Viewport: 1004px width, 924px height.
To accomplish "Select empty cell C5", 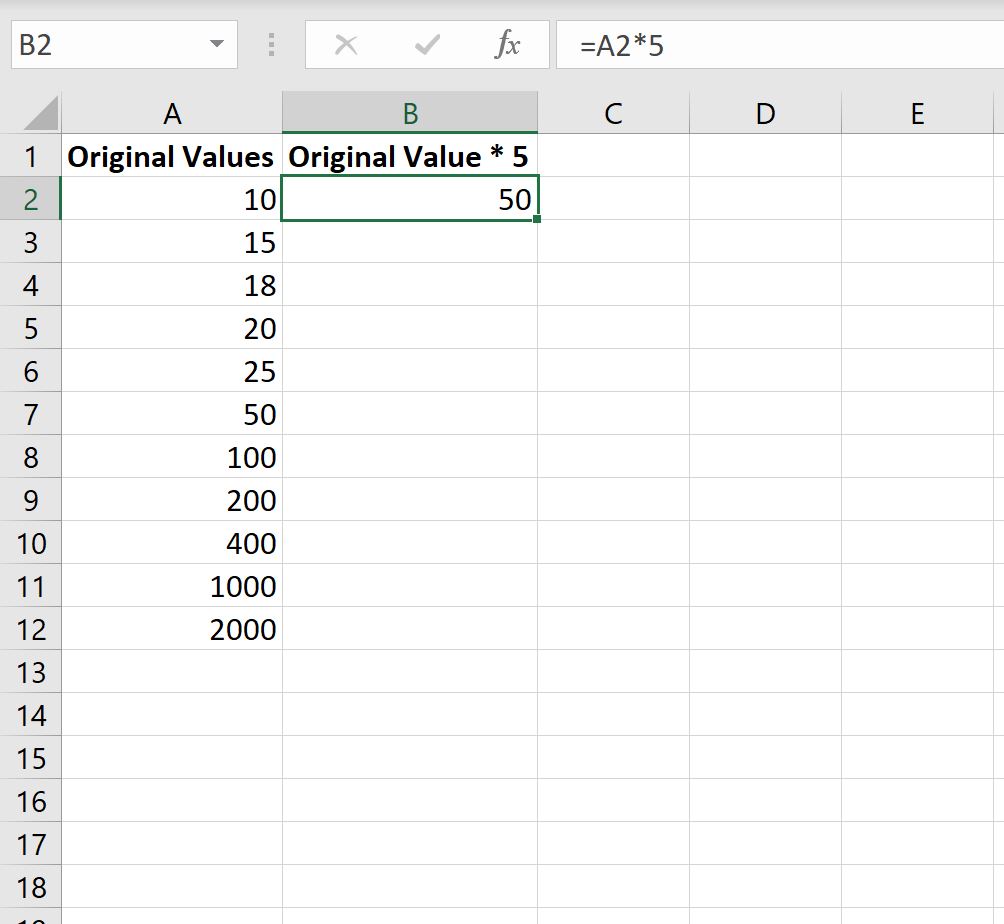I will 613,328.
